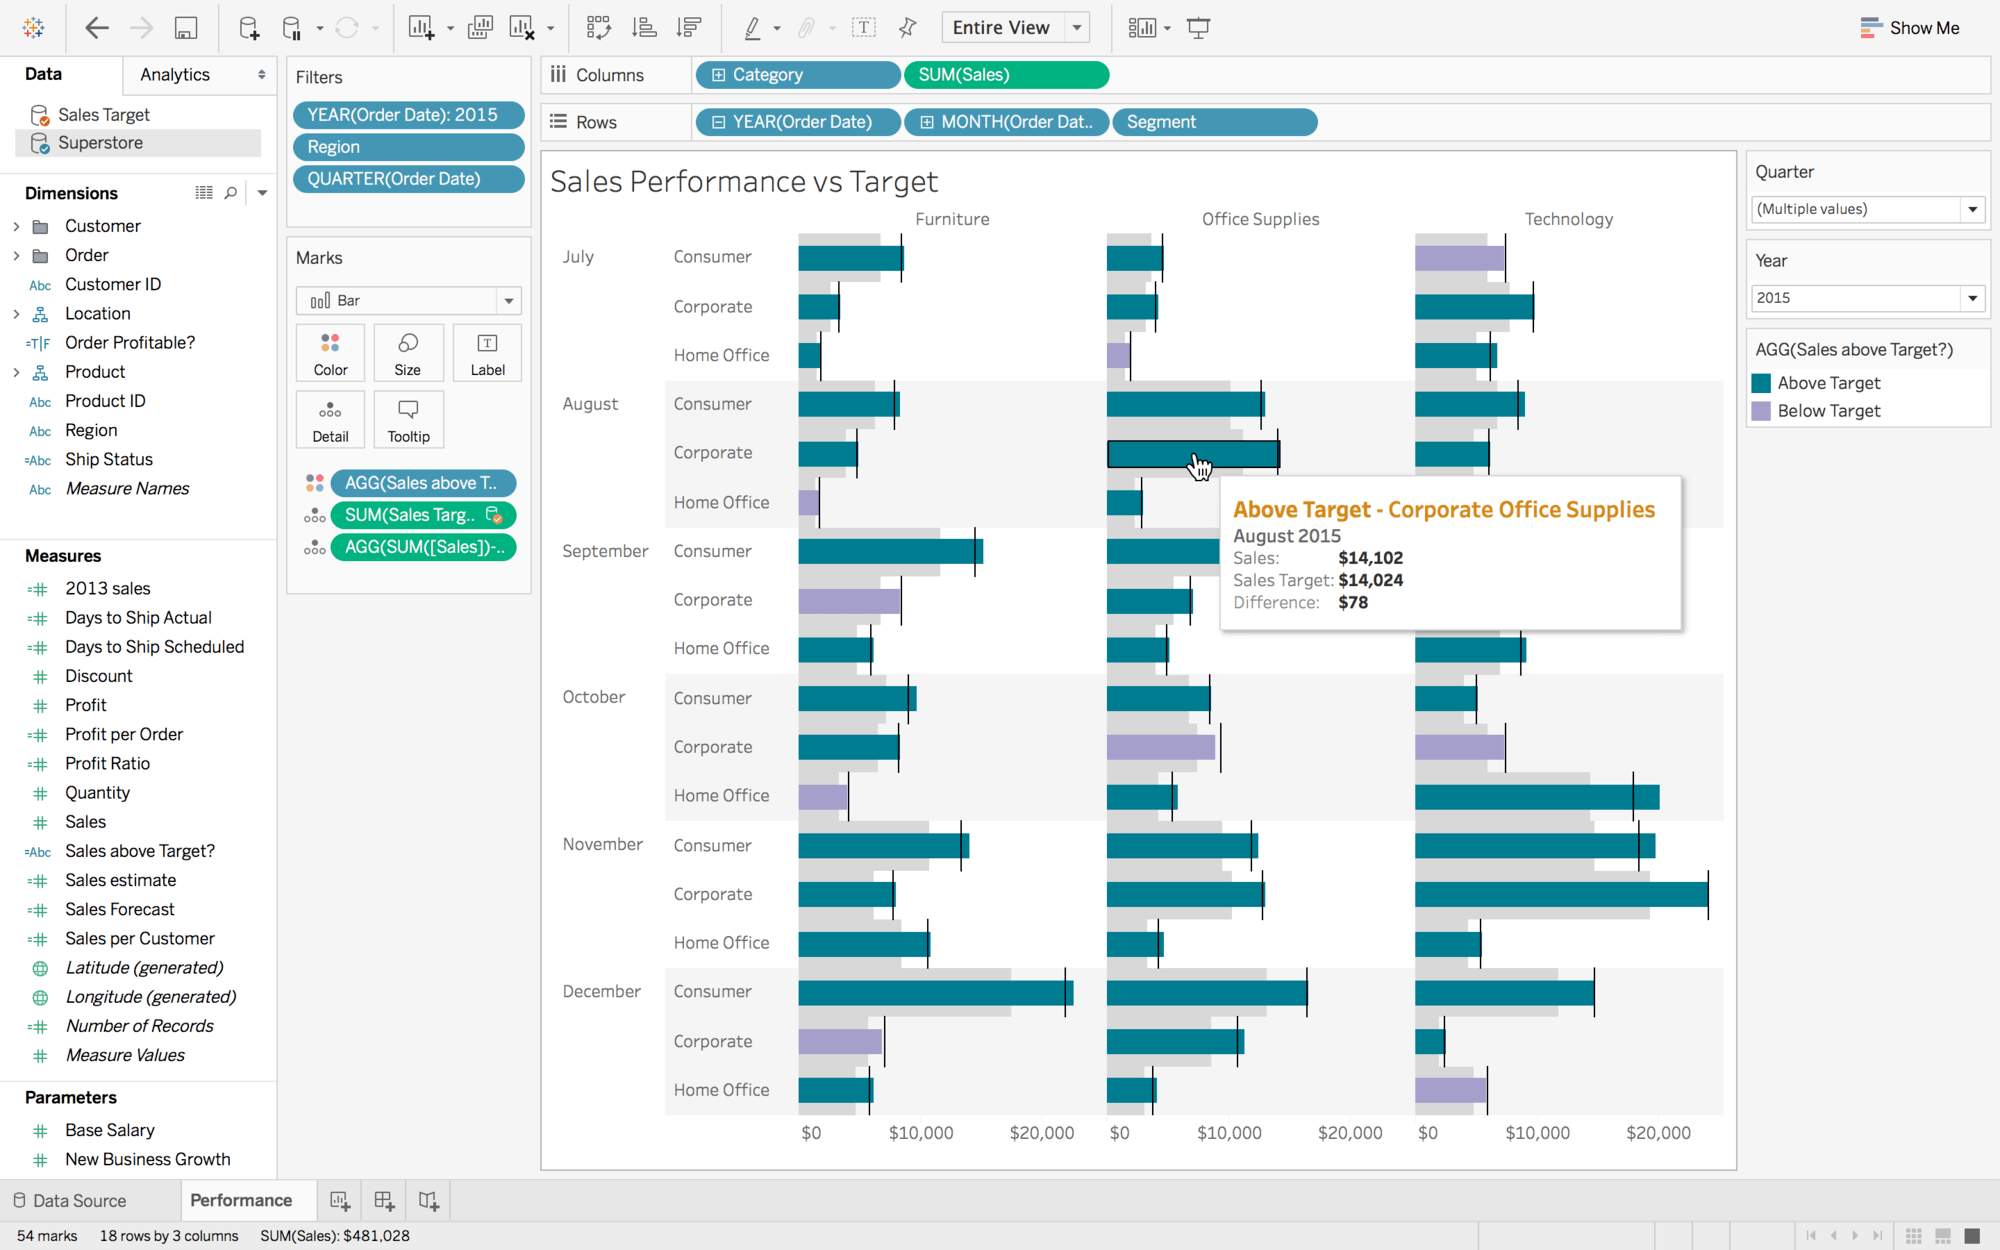The width and height of the screenshot is (2000, 1250).
Task: Switch to the Data Source tab
Action: 78,1200
